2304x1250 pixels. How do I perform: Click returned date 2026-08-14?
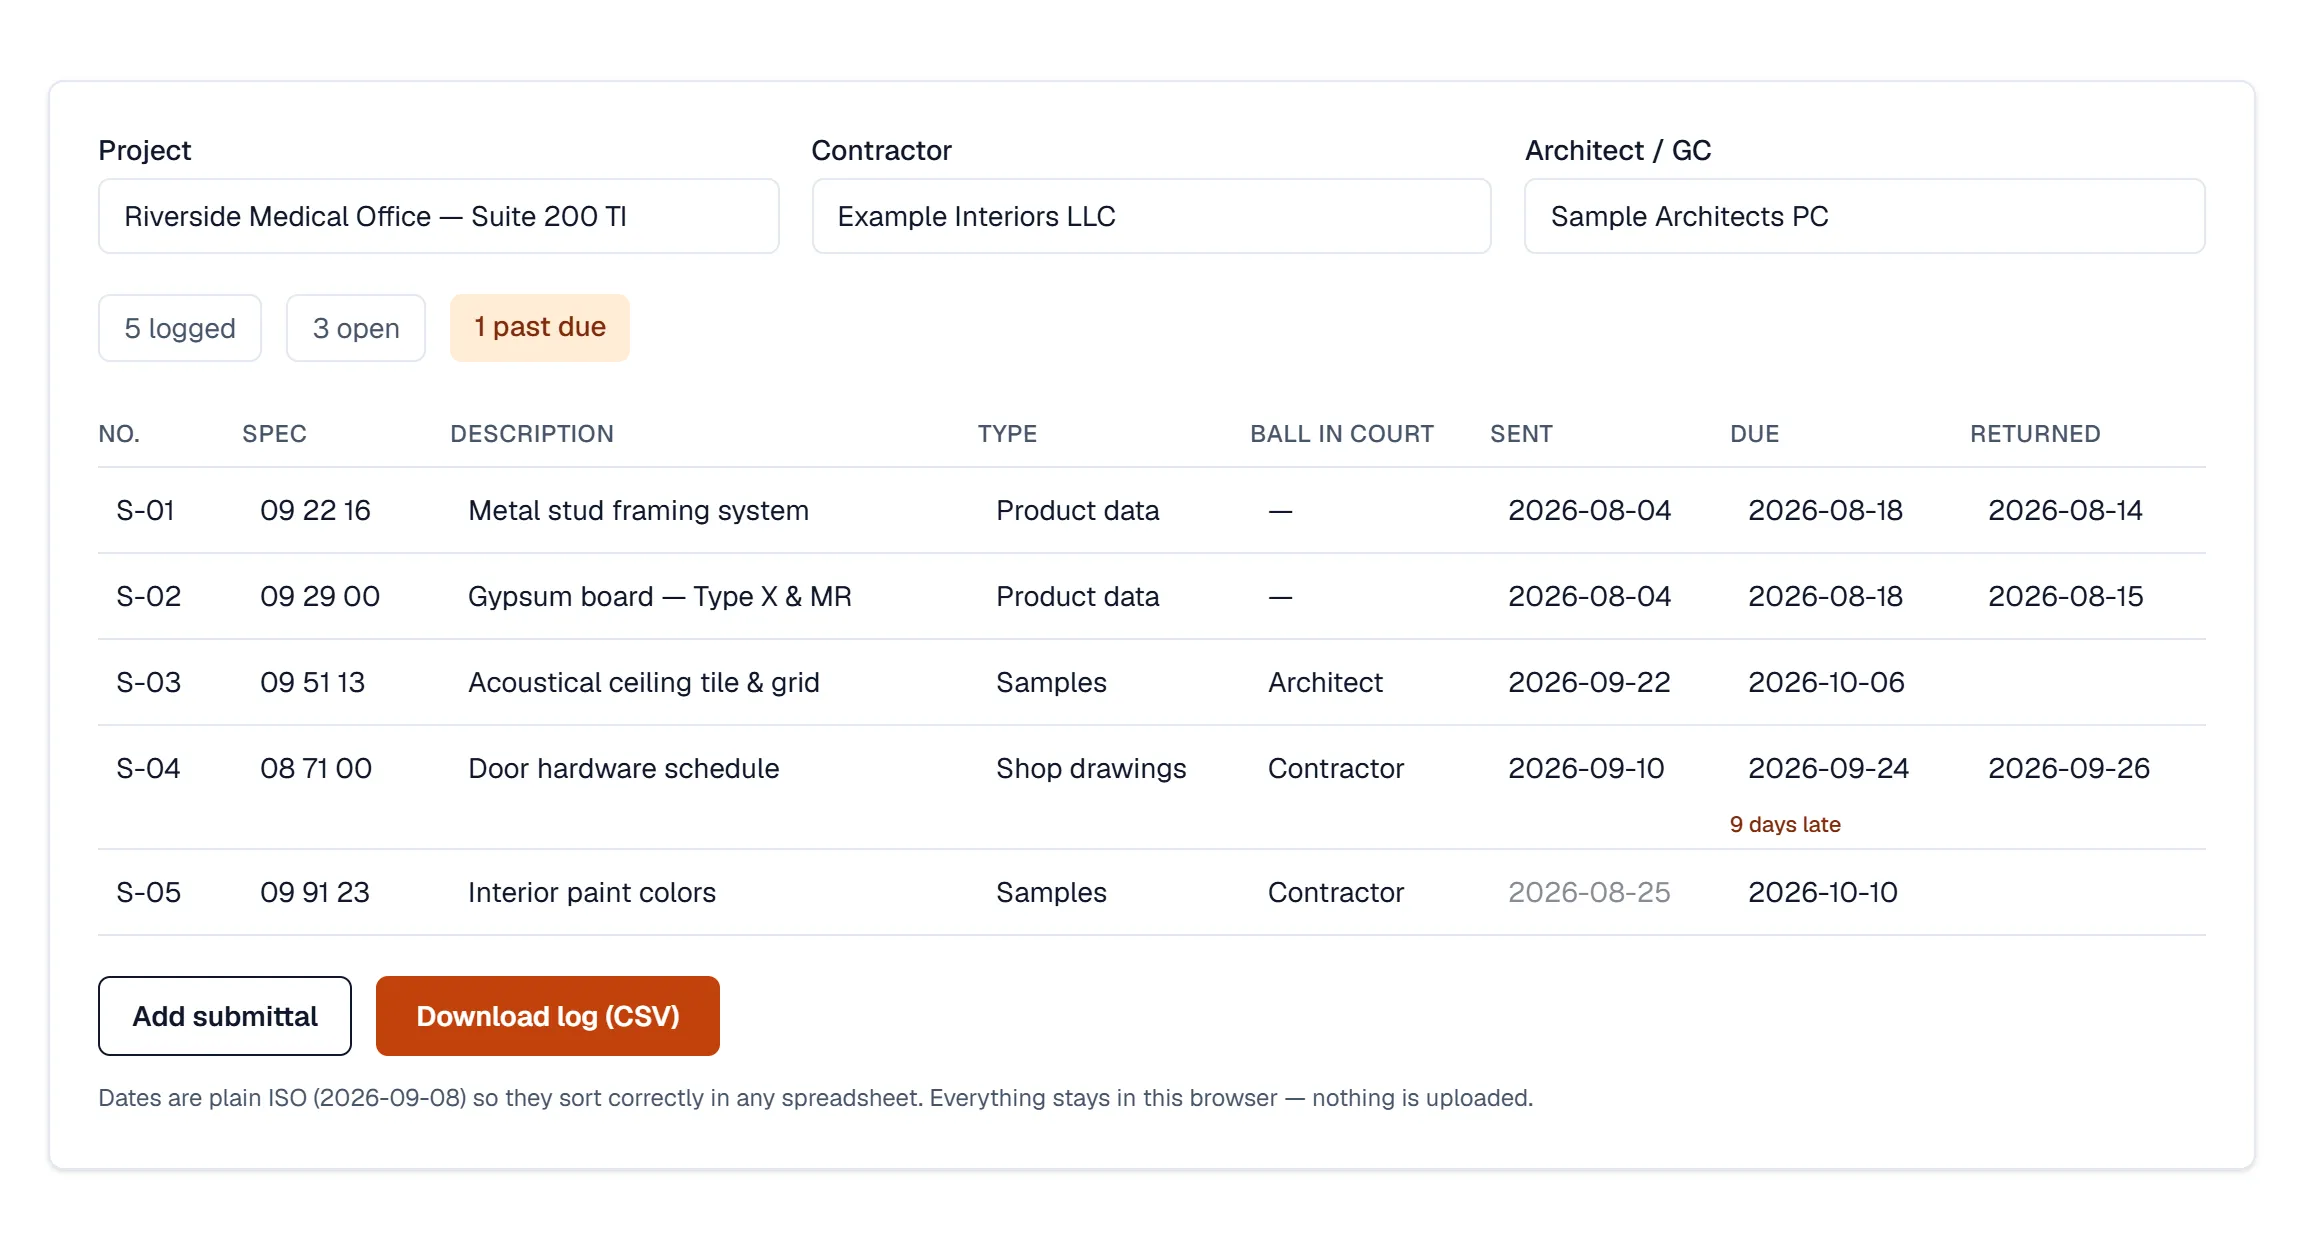pos(2065,510)
